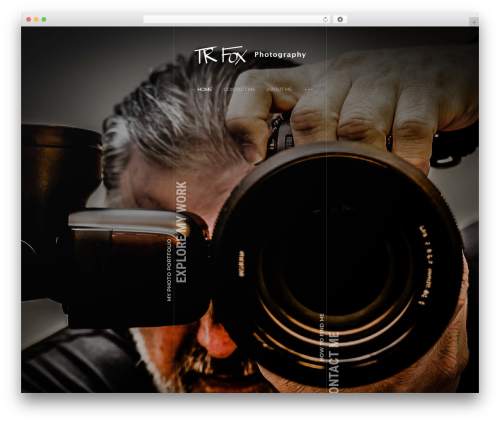Click the download icon button beside address bar
This screenshot has height=423, width=500.
point(340,19)
